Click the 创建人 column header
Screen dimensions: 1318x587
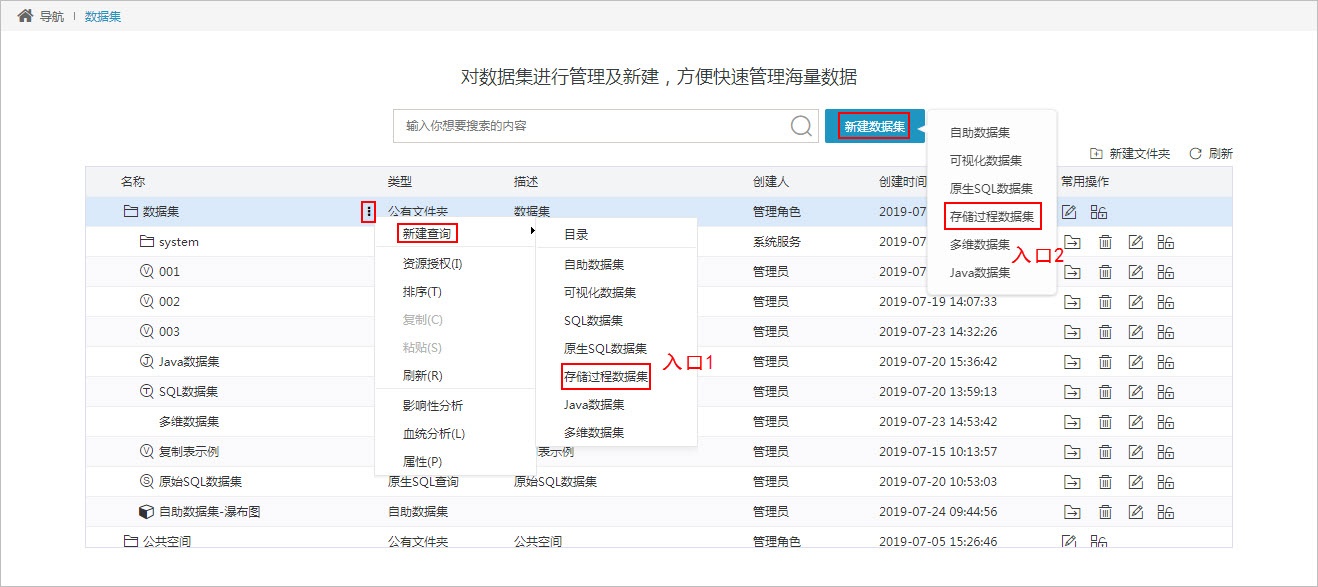pyautogui.click(x=771, y=182)
